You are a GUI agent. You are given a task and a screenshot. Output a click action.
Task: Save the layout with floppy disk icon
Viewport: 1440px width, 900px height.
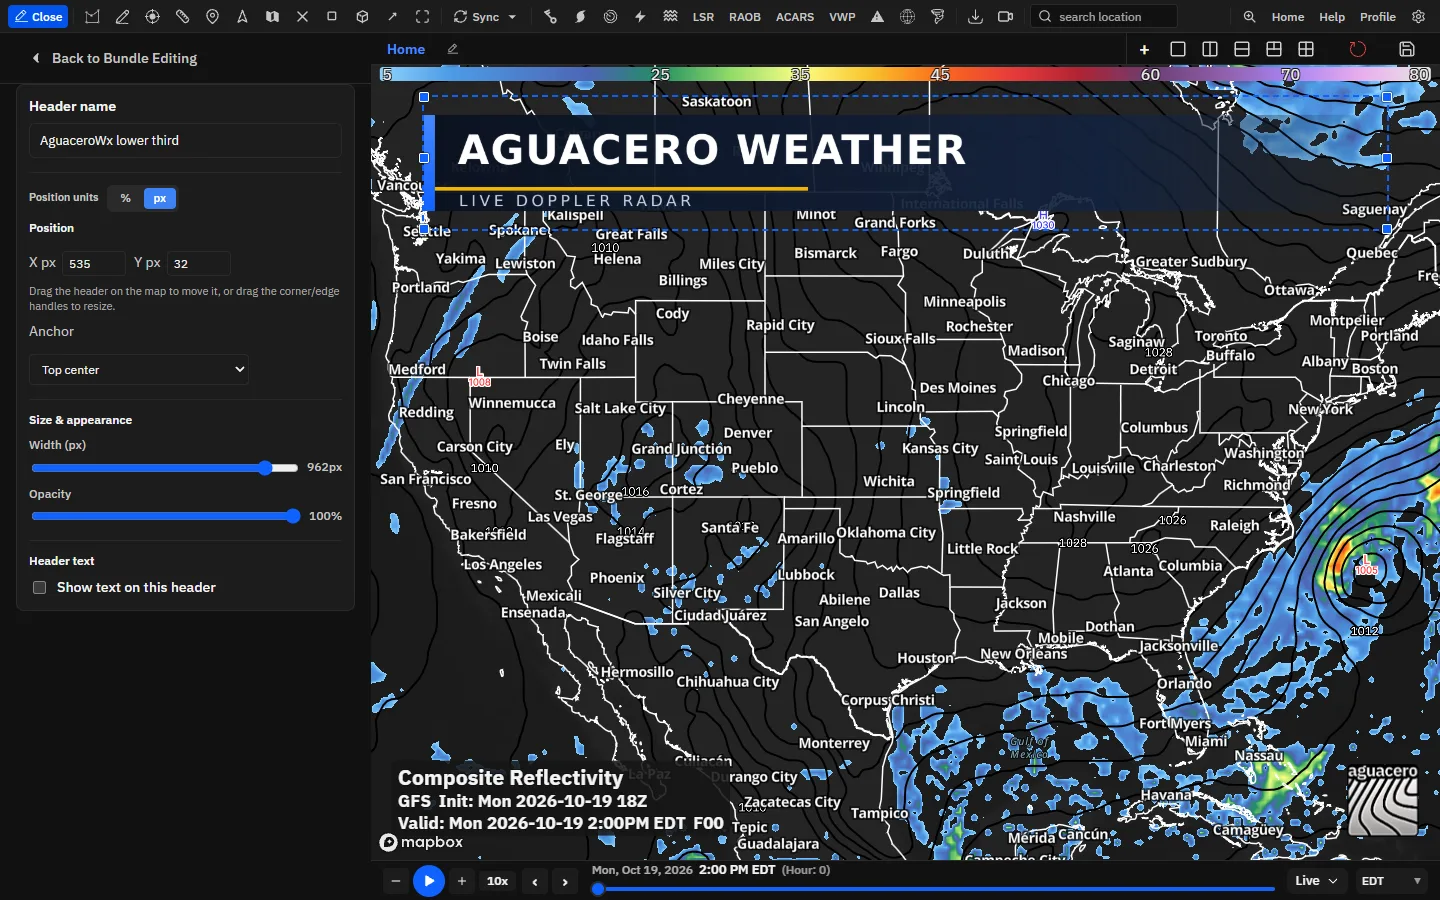(1407, 49)
